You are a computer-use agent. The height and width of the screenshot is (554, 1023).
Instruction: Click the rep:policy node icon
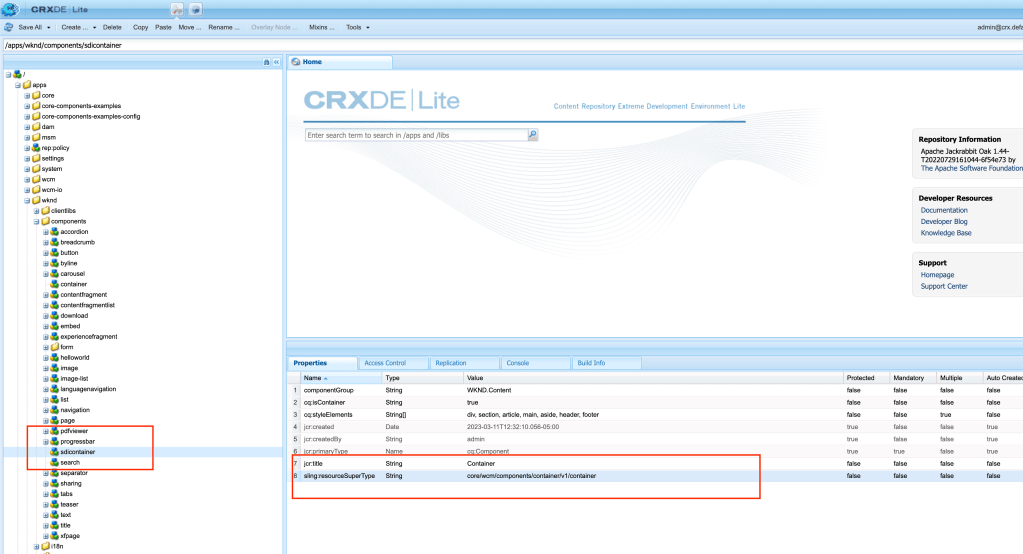click(x=36, y=147)
